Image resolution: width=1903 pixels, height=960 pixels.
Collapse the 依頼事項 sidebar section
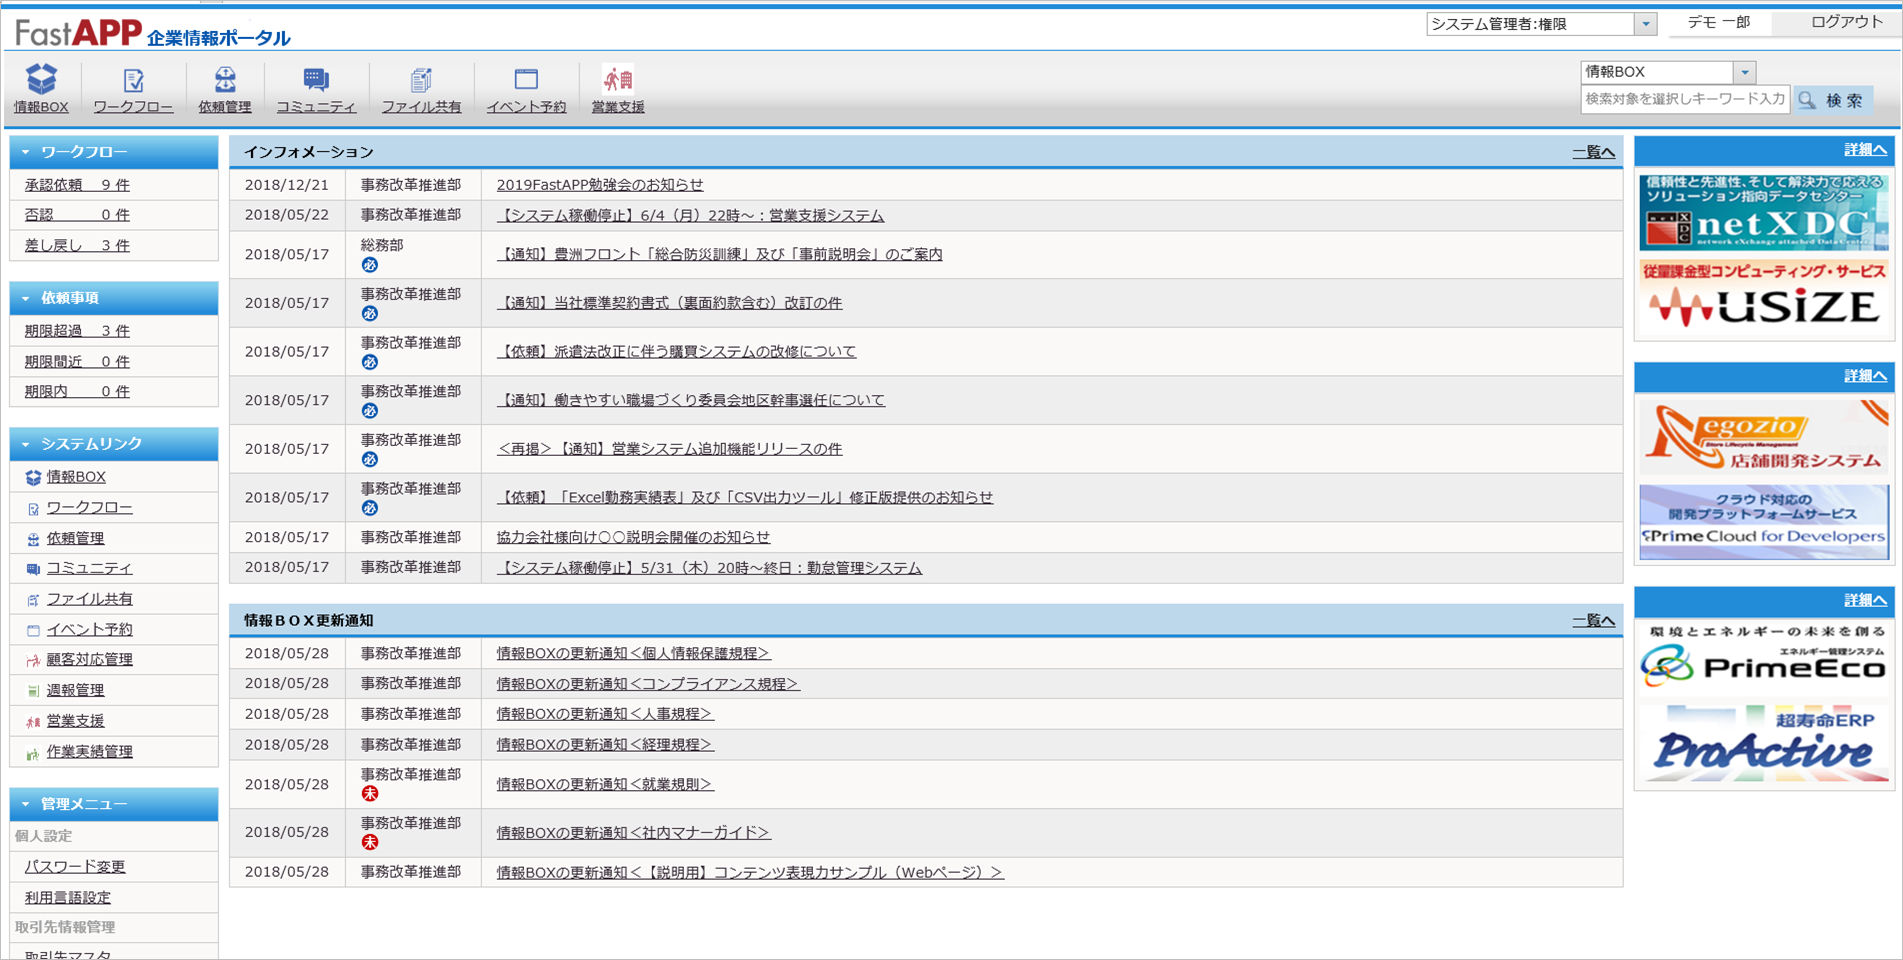(26, 298)
